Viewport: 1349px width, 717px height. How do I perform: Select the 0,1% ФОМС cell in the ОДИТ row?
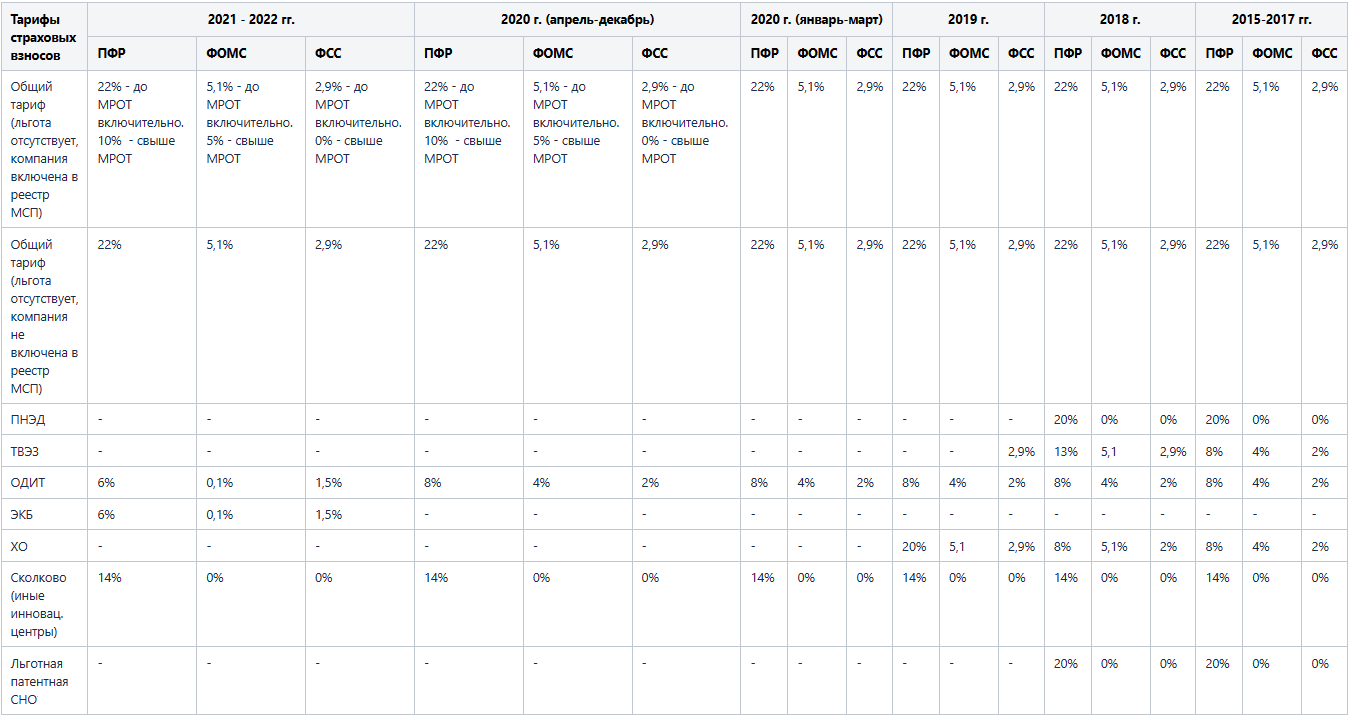coord(219,483)
